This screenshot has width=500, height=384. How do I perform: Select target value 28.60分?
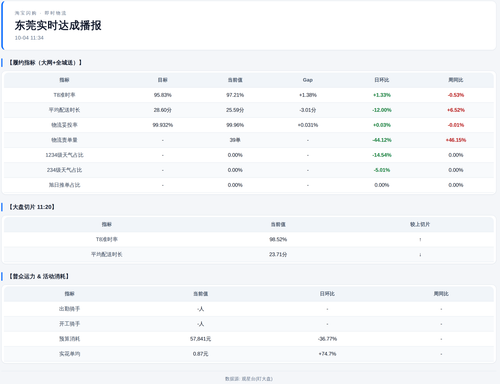coord(163,110)
